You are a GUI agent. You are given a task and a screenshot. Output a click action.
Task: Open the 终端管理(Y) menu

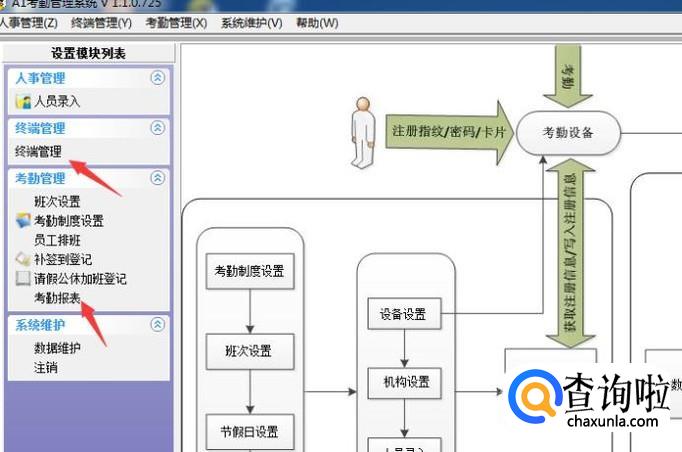101,23
